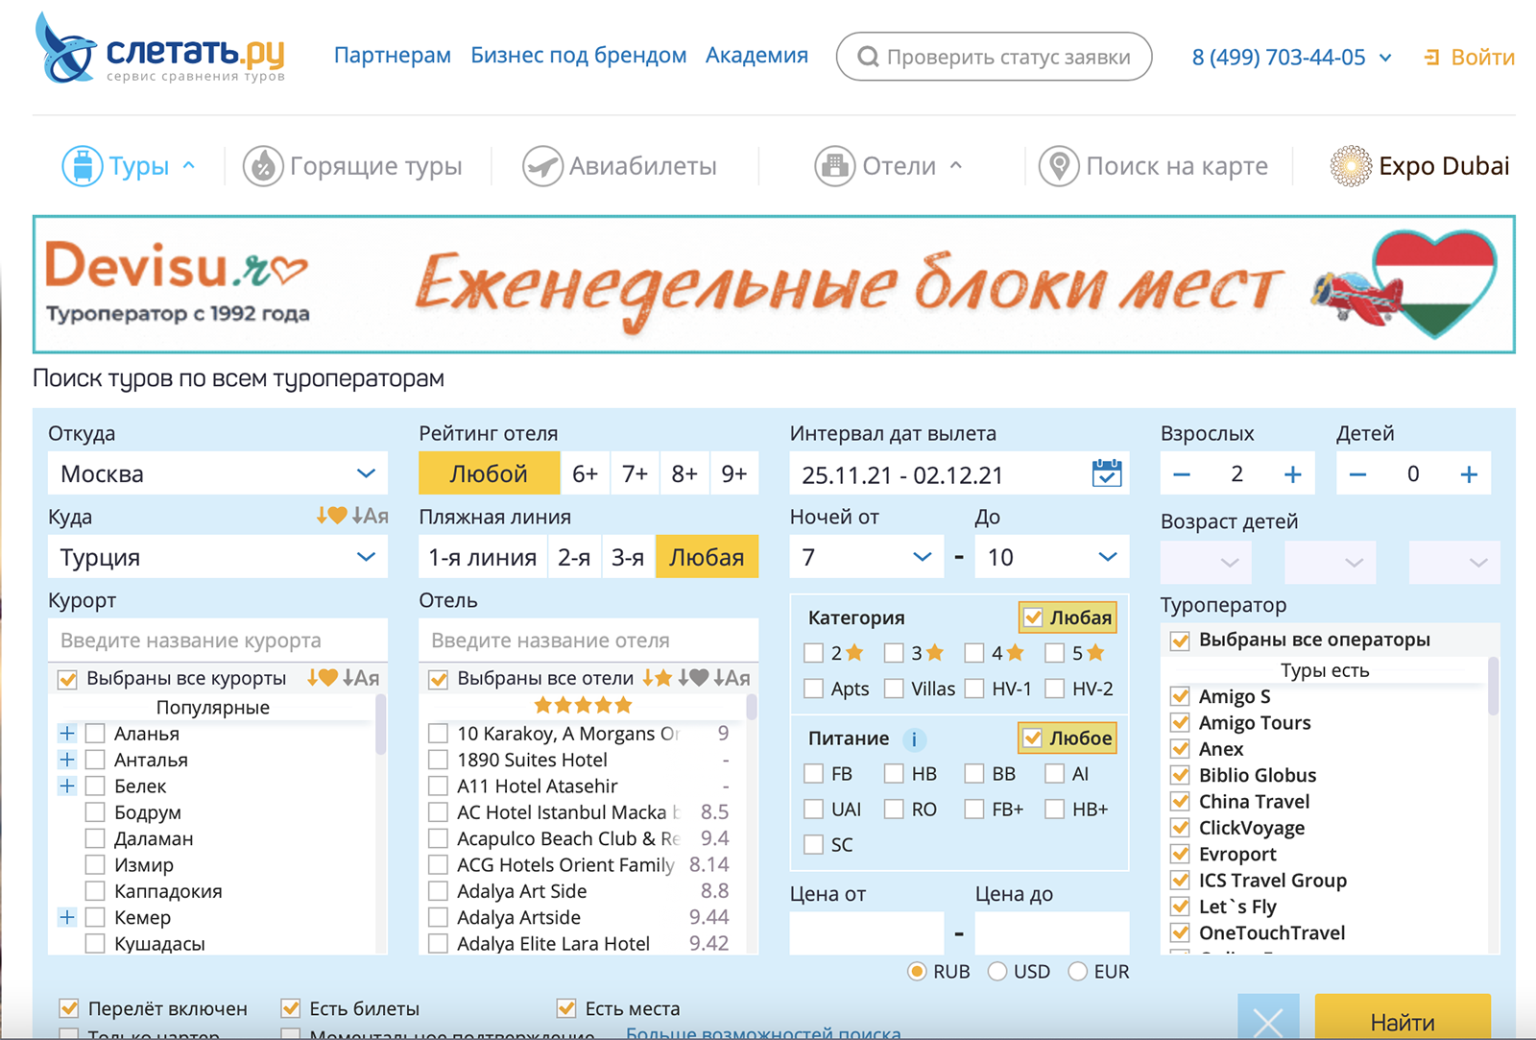
Task: Click the resort list scrollbar
Action: [380, 724]
